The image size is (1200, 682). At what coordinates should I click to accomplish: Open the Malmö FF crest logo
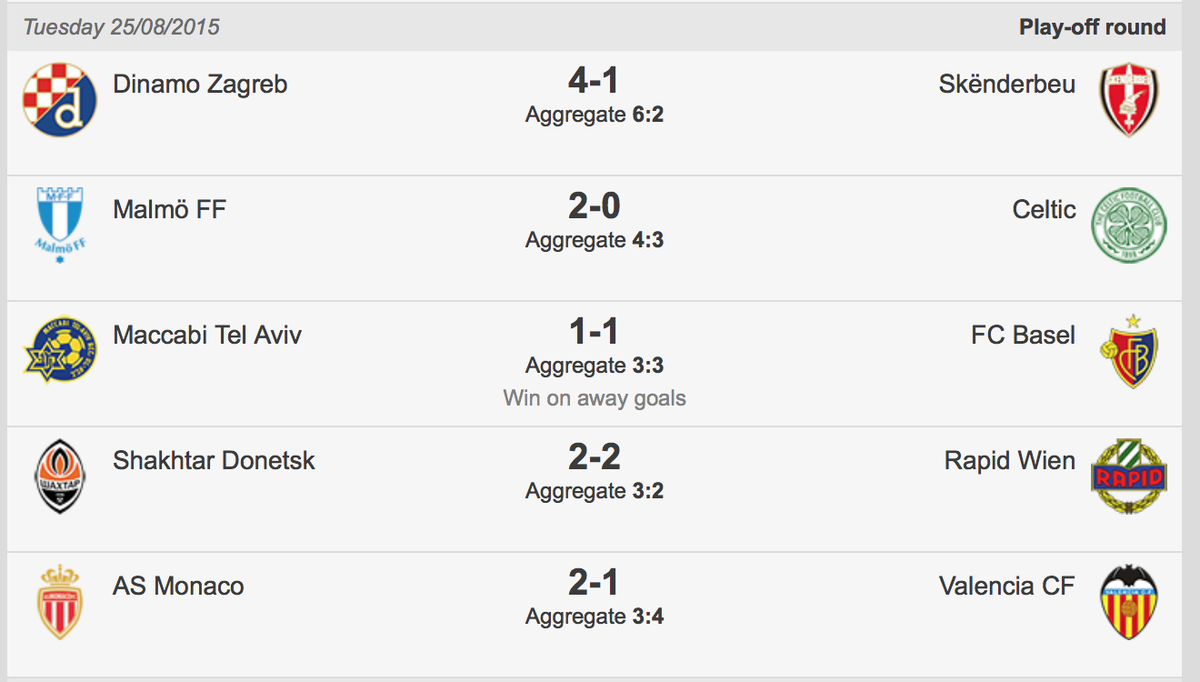point(59,226)
